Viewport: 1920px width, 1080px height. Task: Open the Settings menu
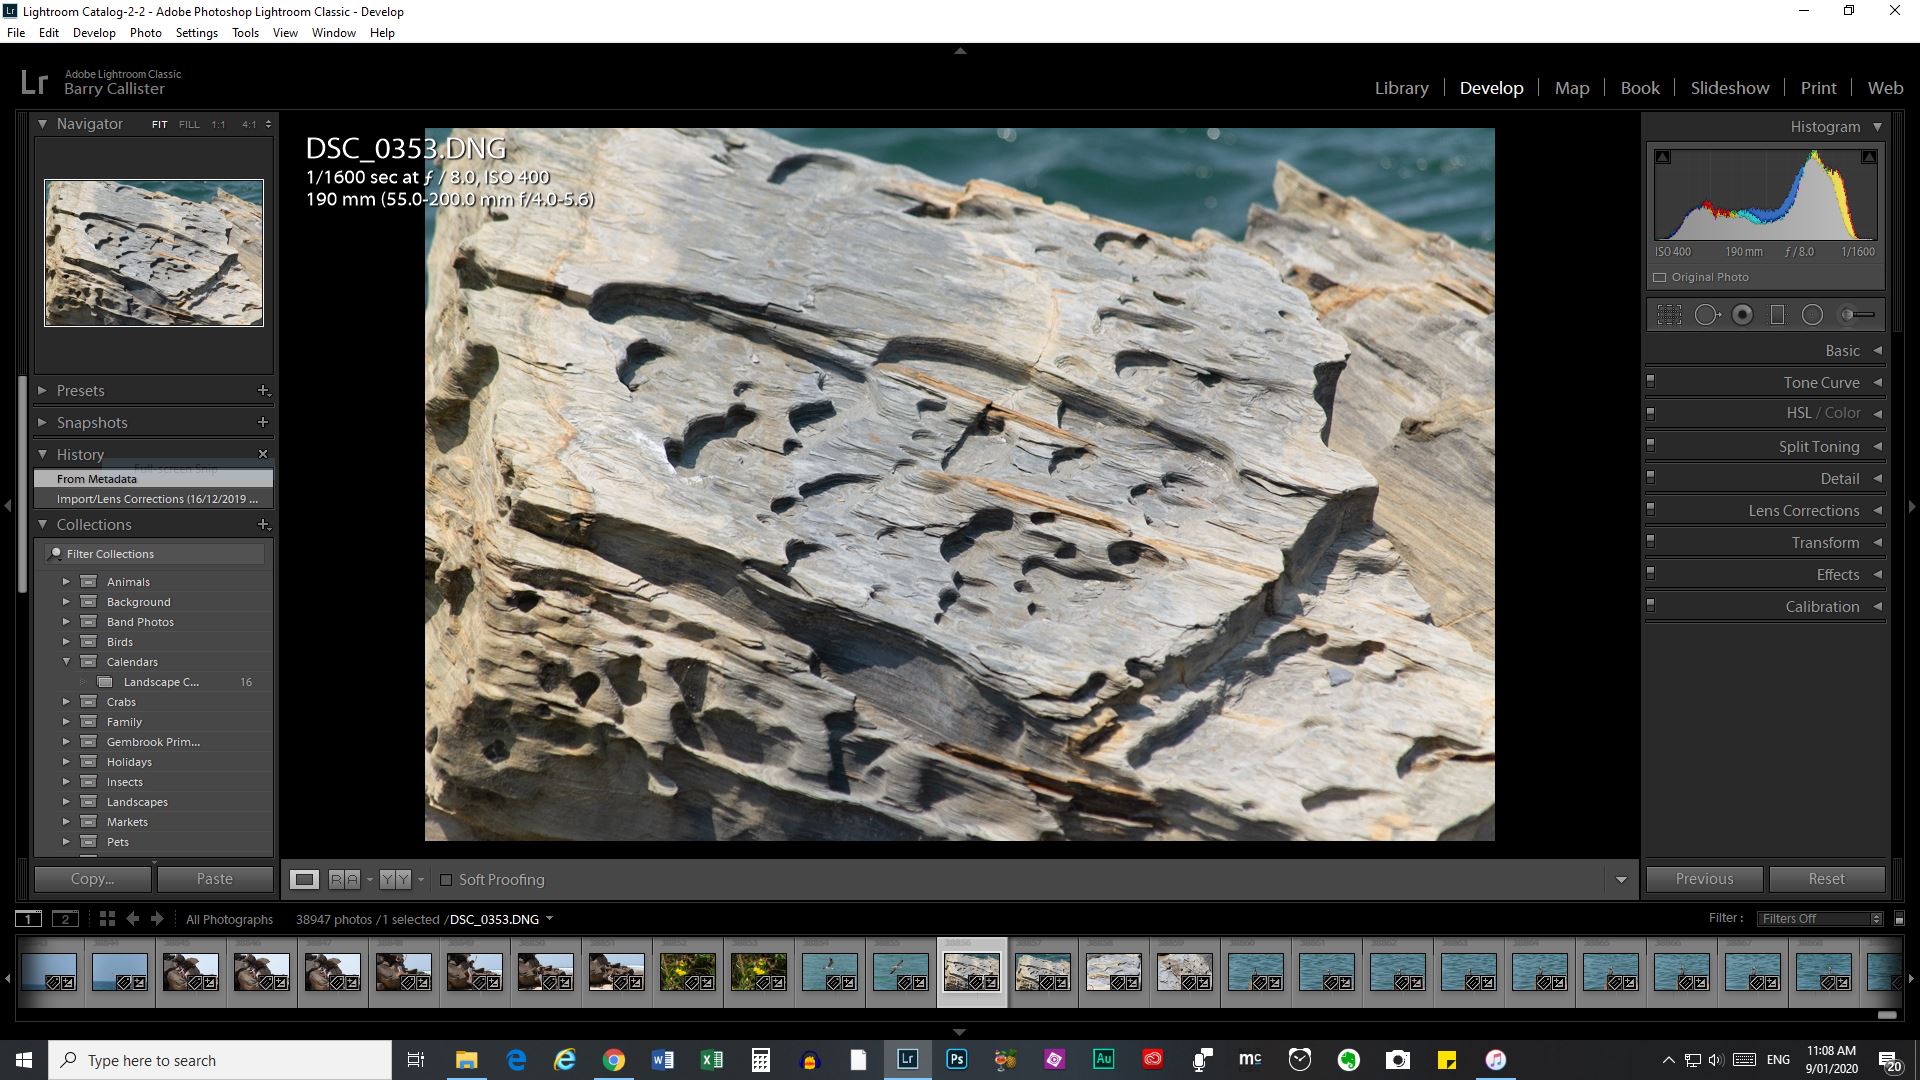[196, 33]
